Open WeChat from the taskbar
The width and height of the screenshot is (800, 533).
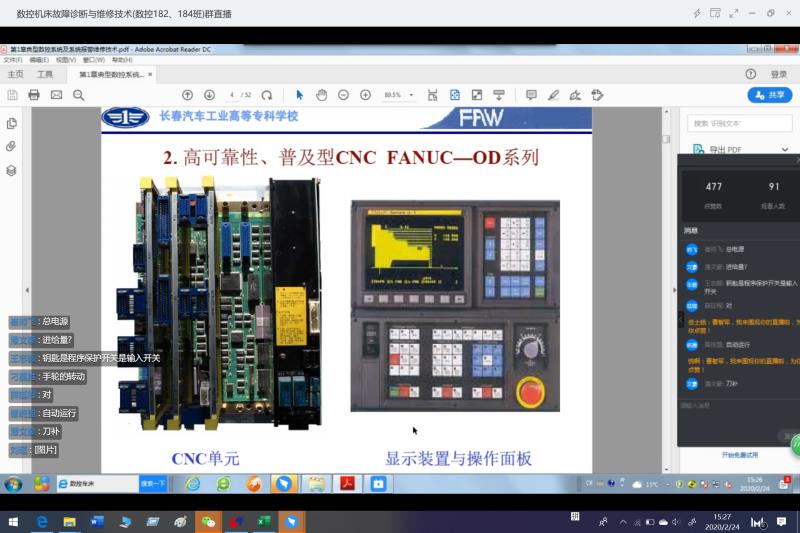[x=208, y=522]
